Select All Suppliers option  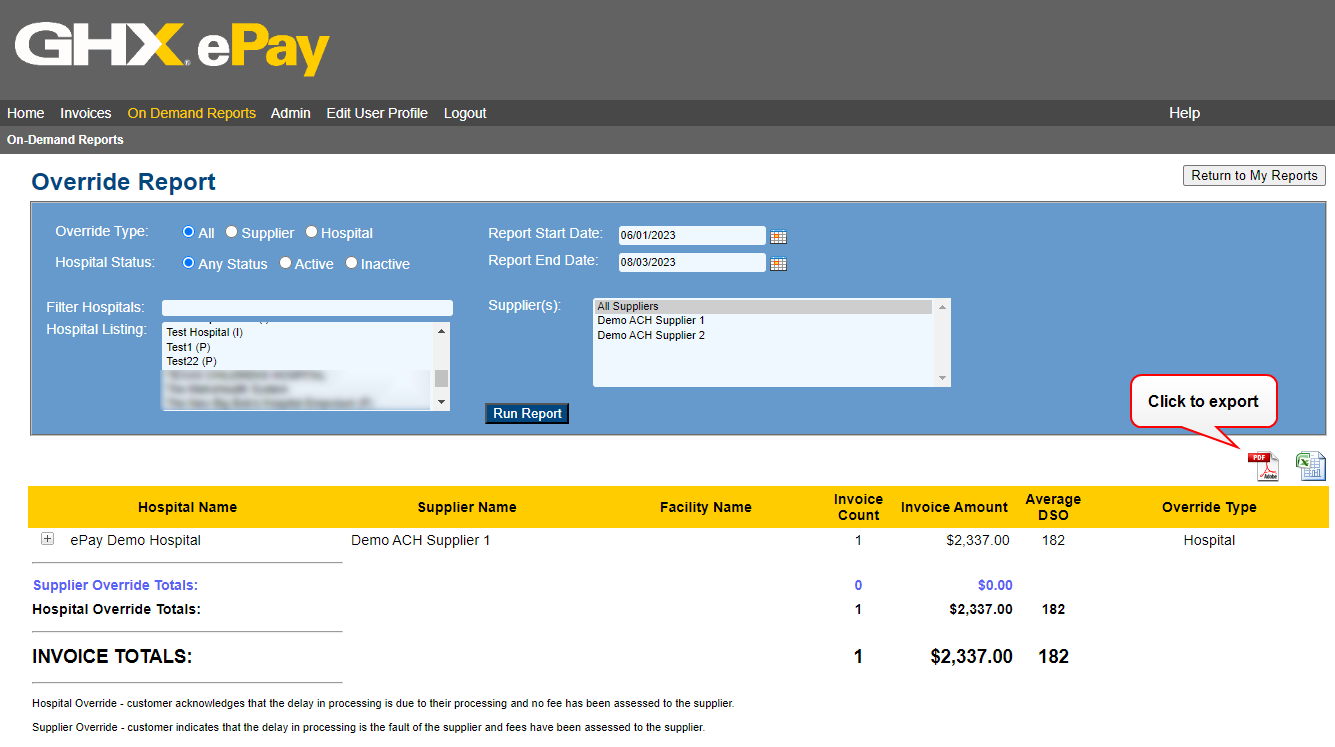click(763, 307)
